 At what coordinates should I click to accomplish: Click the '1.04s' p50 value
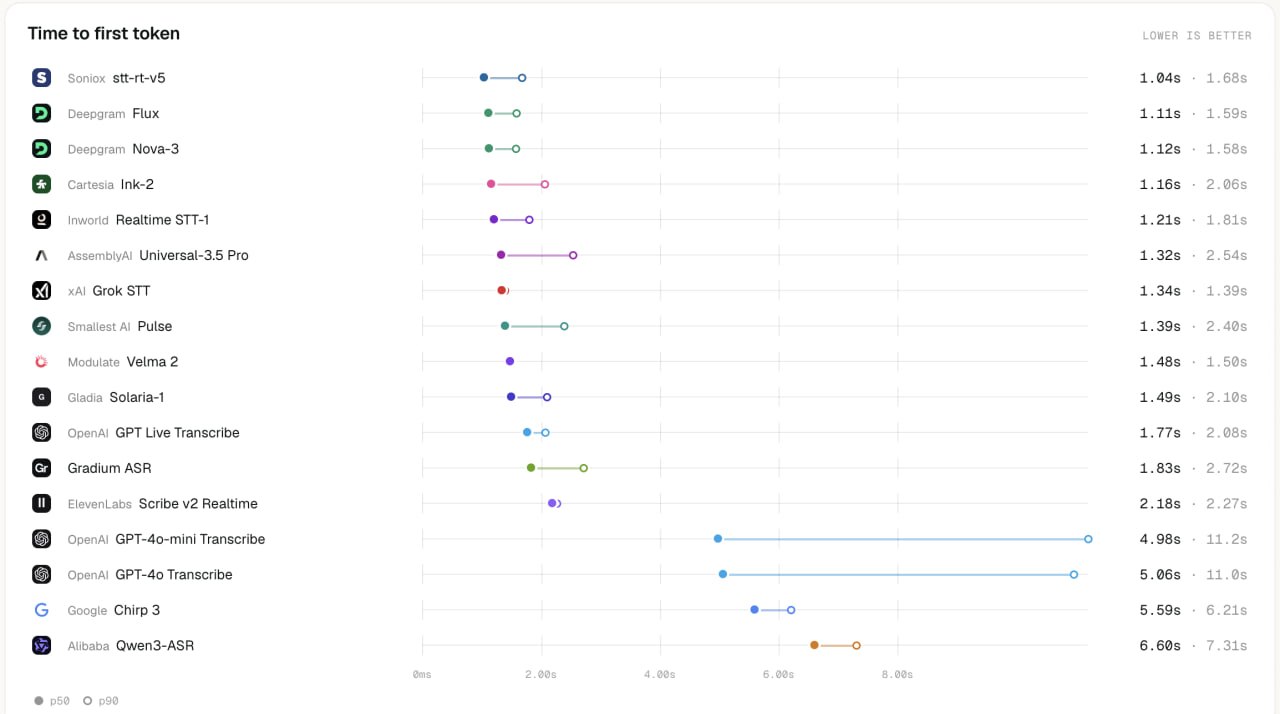pos(1160,78)
